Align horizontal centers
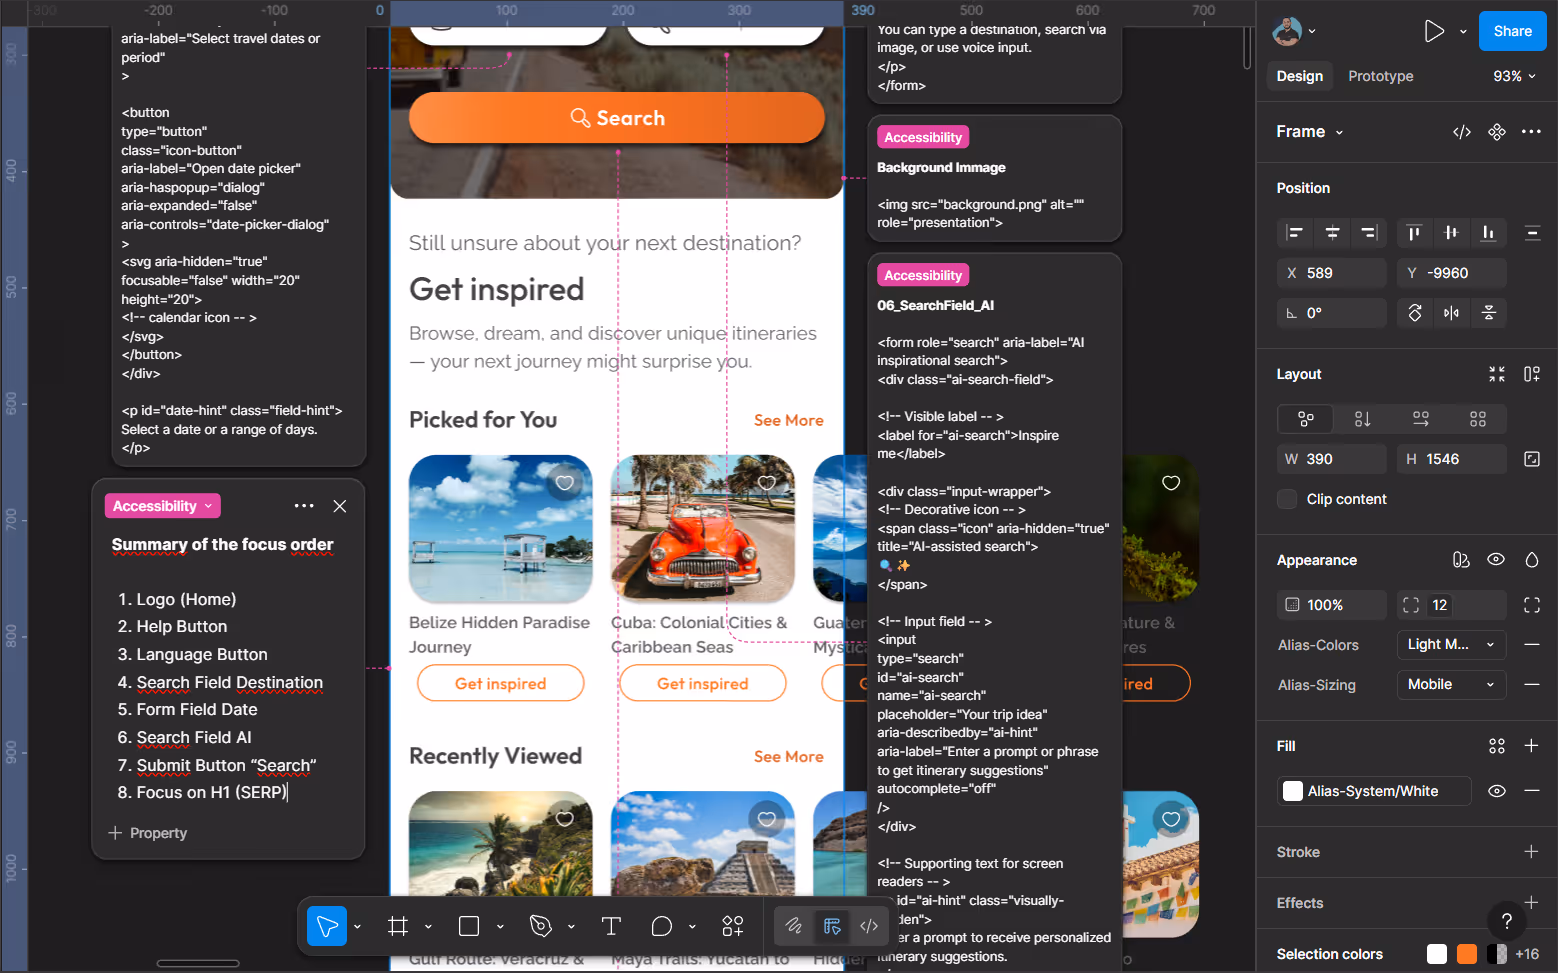This screenshot has width=1558, height=973. pos(1332,233)
